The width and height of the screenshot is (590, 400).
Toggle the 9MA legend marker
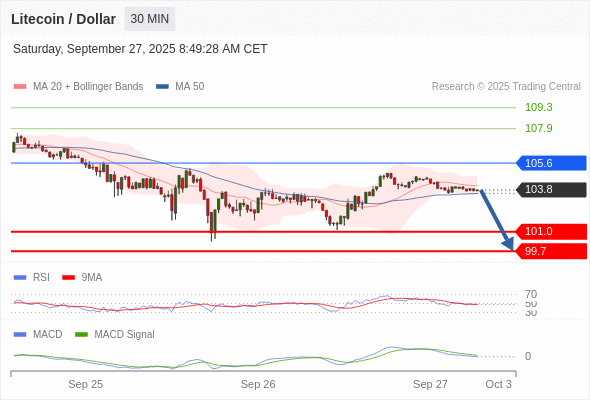(x=68, y=278)
